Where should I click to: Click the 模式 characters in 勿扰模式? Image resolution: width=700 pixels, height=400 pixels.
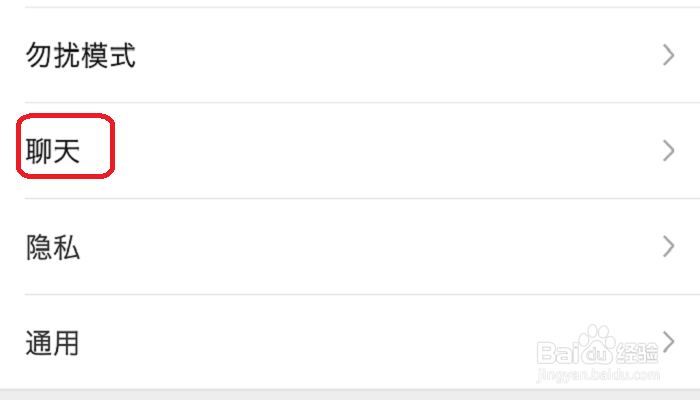(108, 55)
